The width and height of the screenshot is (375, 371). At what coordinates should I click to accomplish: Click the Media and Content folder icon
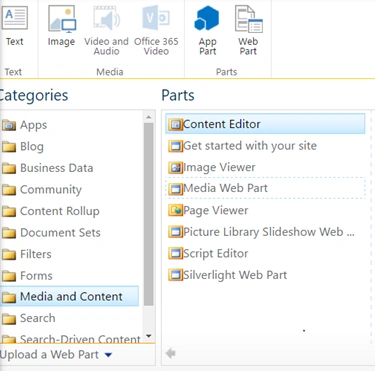tap(9, 297)
